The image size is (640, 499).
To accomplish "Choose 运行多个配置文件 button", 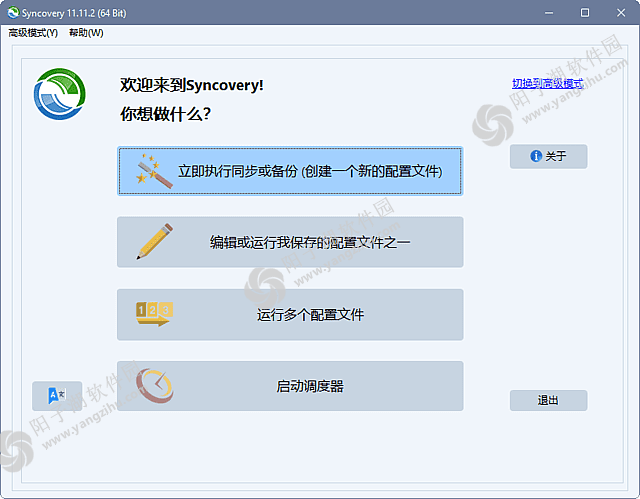I will coord(290,315).
